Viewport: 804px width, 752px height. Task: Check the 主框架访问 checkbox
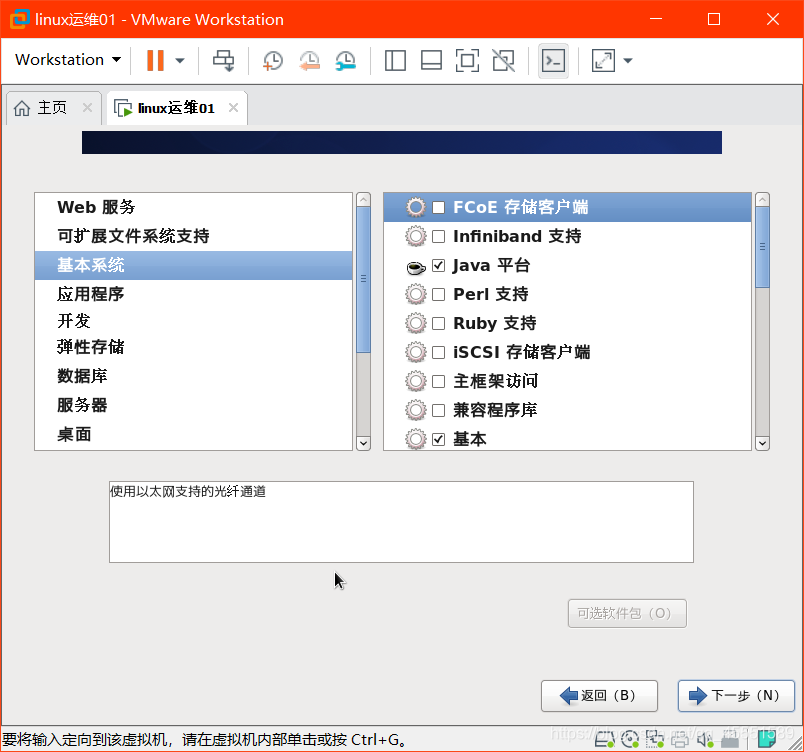pos(438,381)
